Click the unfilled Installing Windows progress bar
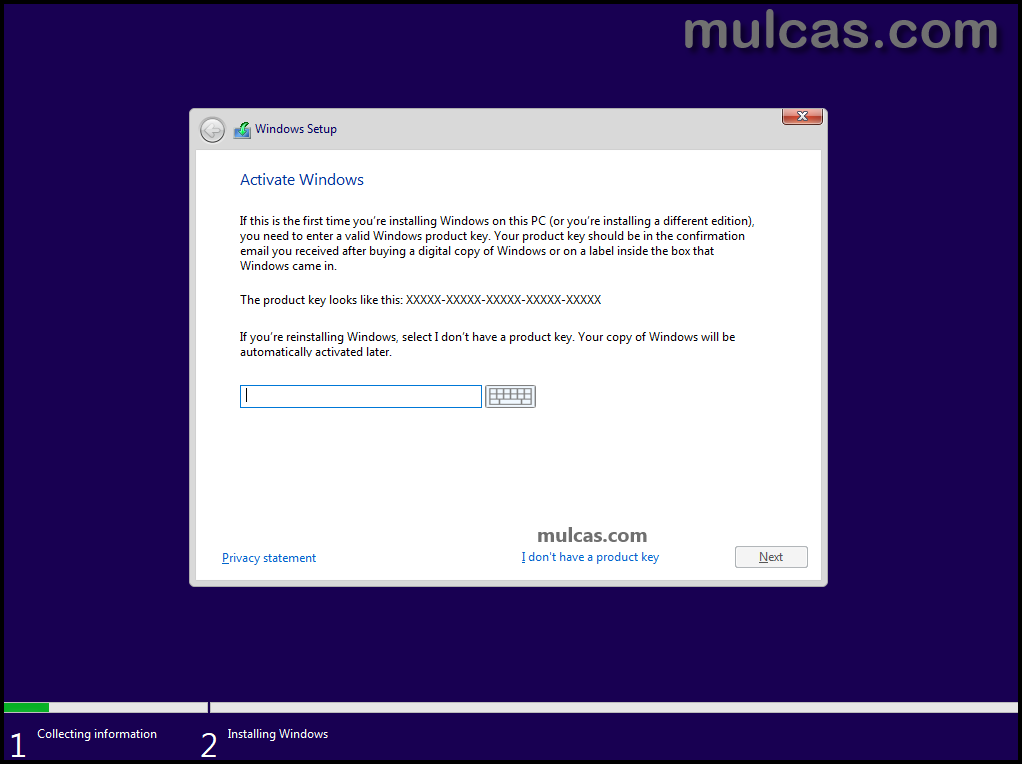Screen dimensions: 1022x764 pos(612,707)
